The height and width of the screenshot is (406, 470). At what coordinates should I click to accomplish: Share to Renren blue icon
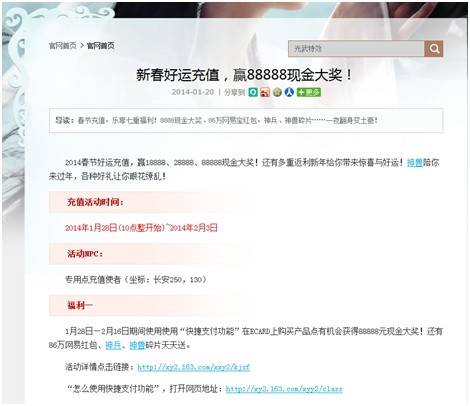289,92
